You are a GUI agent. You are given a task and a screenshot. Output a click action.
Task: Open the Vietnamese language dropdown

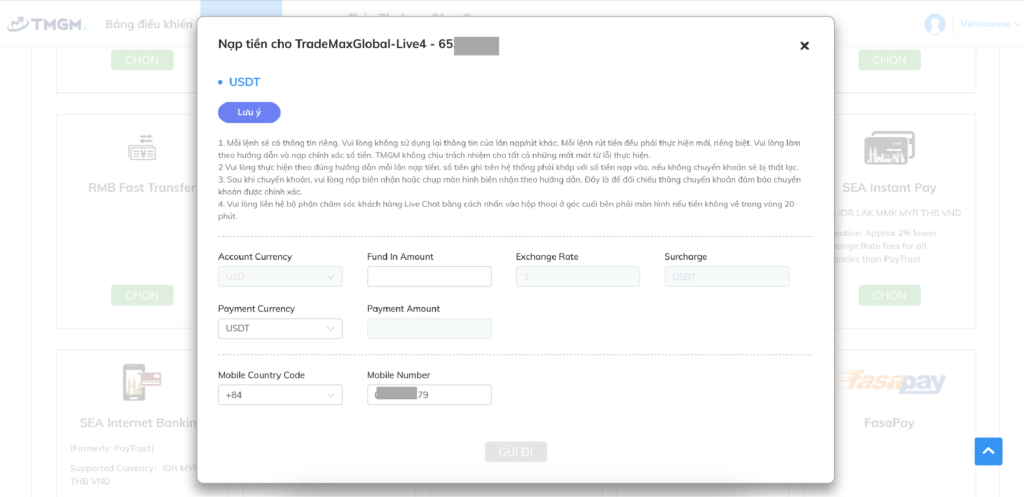point(990,24)
